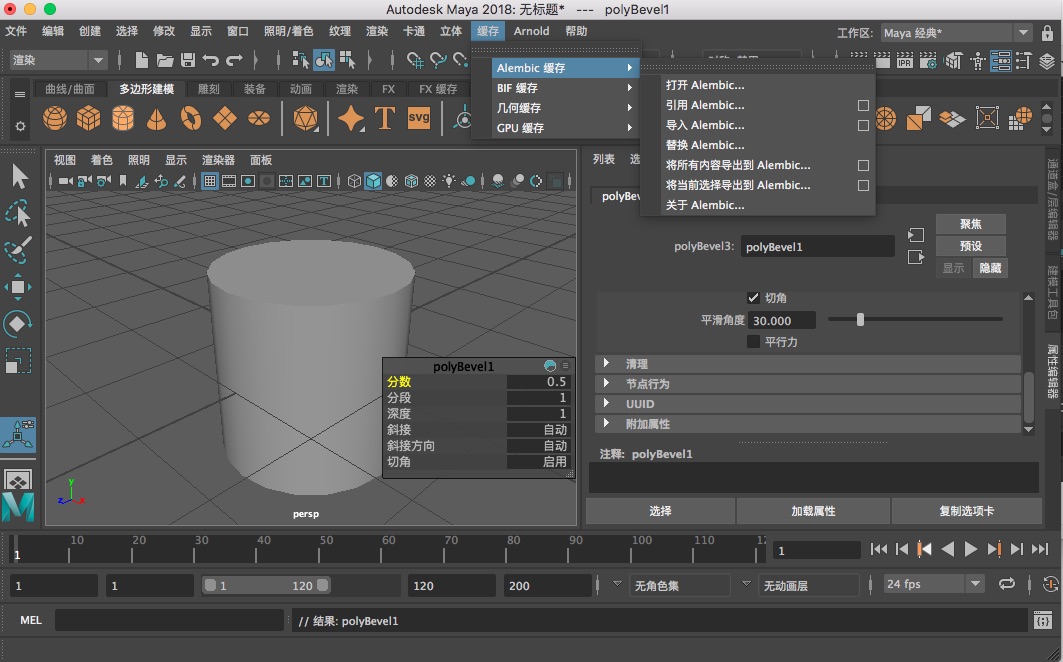Create a polygon cylinder from the shelf
Screen dimensions: 1063x662
(122, 118)
